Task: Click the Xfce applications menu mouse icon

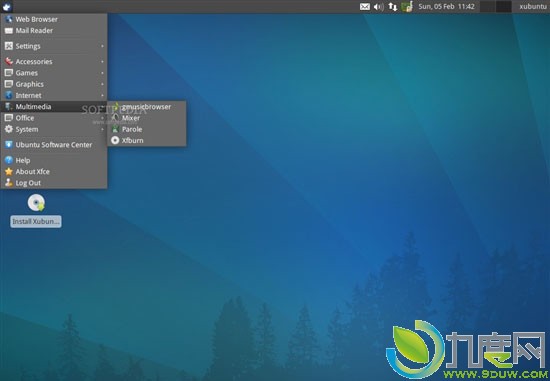Action: point(7,6)
